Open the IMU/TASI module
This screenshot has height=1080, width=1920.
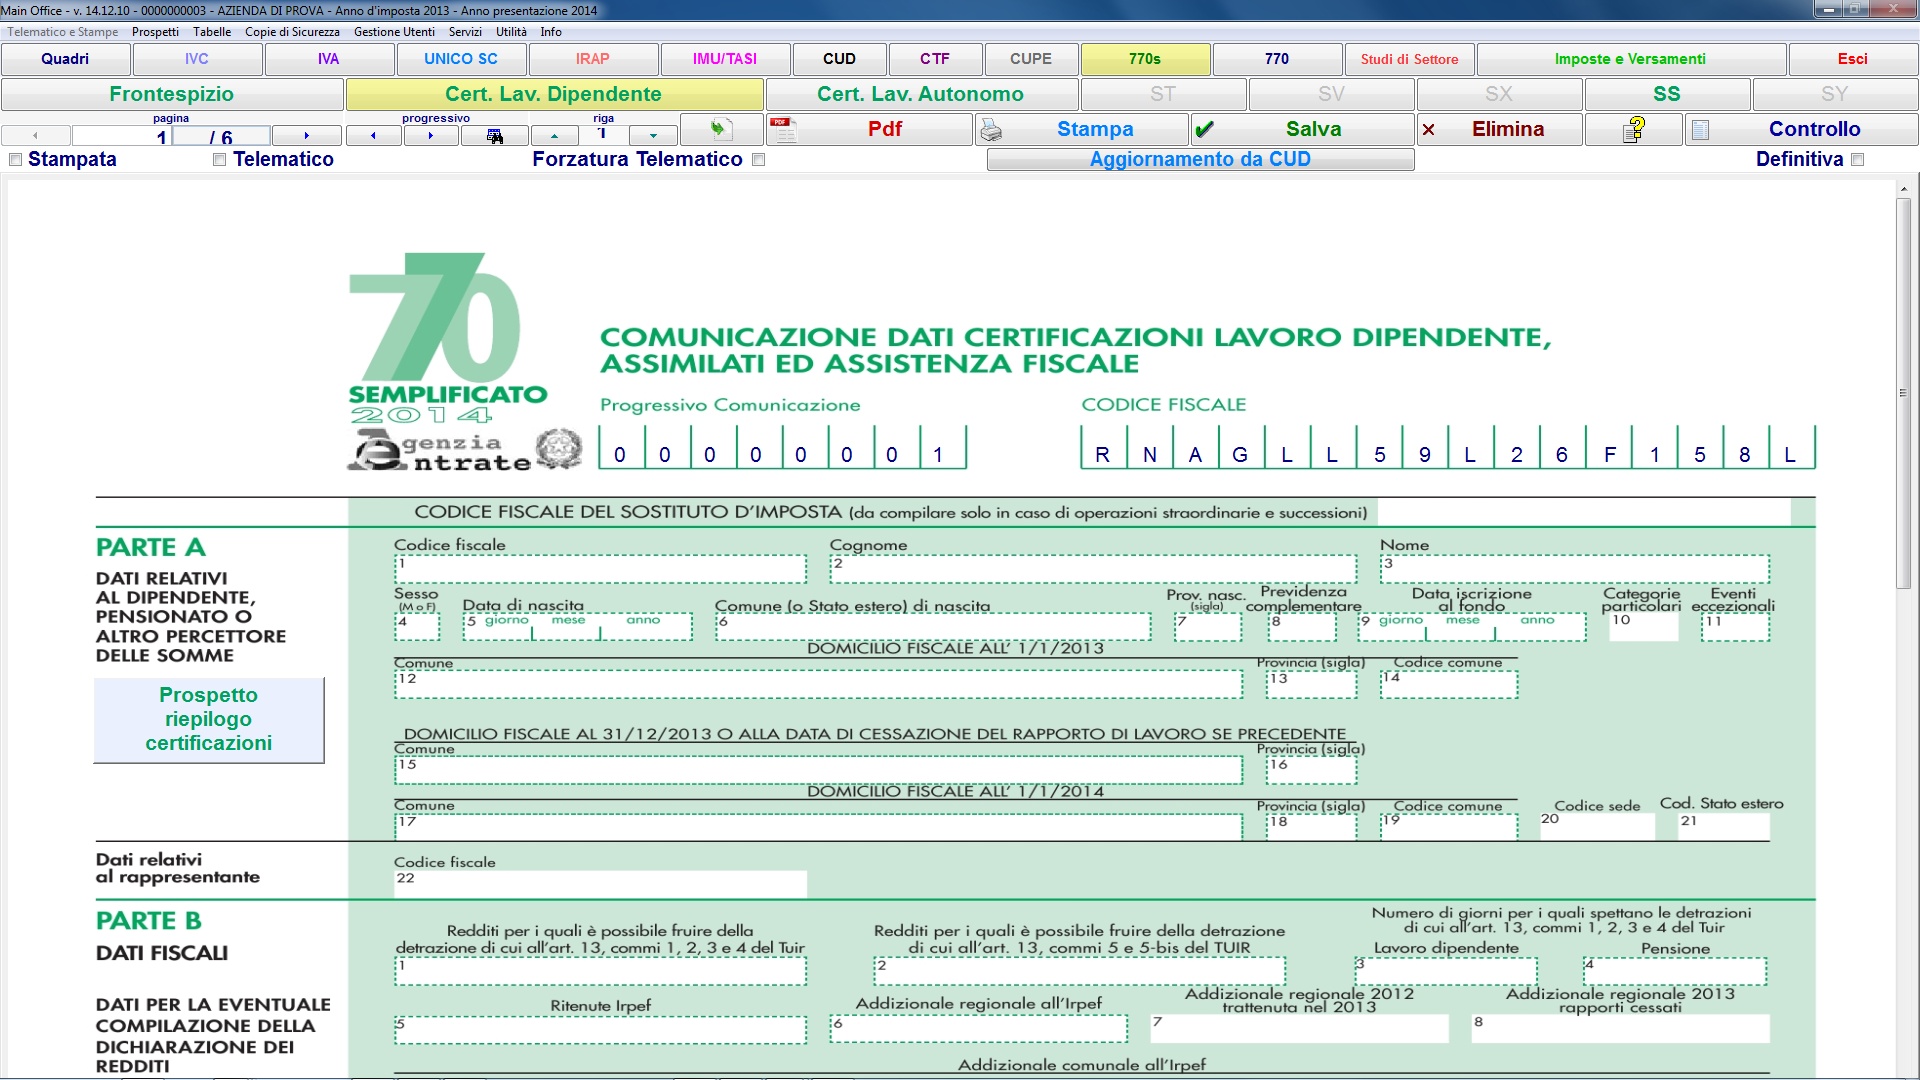(725, 59)
